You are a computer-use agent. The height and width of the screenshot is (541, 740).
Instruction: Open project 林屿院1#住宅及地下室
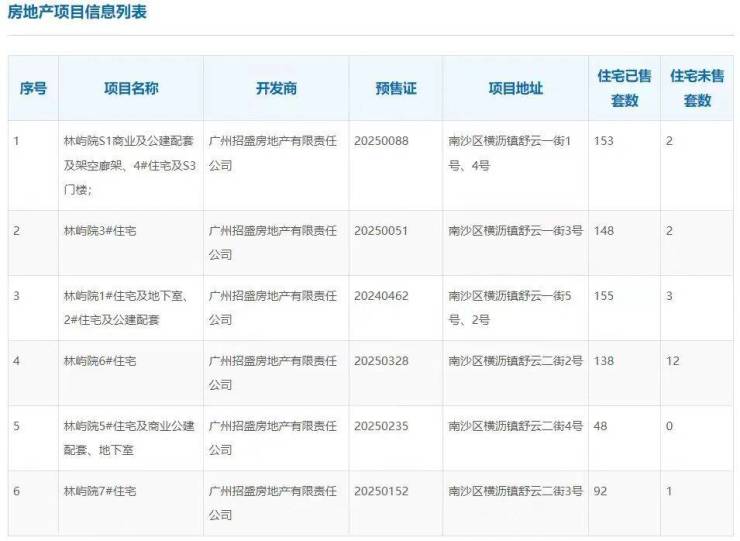(x=126, y=308)
